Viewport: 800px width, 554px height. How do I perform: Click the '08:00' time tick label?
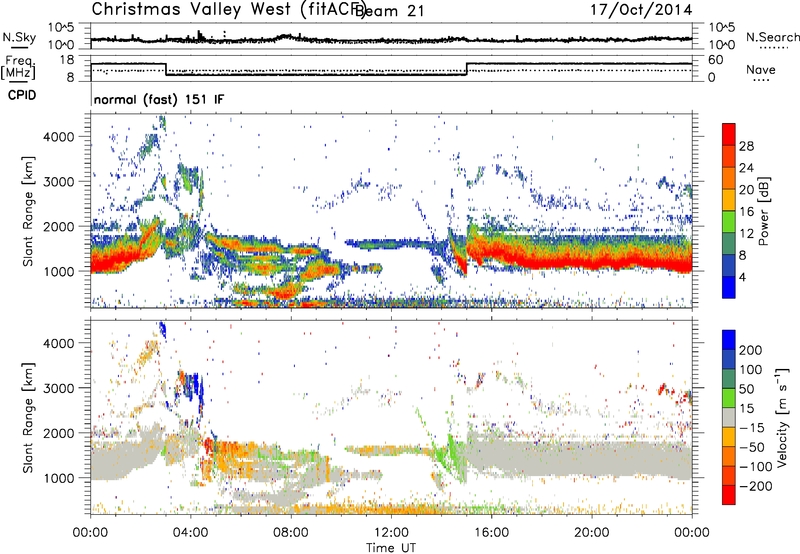pyautogui.click(x=291, y=533)
